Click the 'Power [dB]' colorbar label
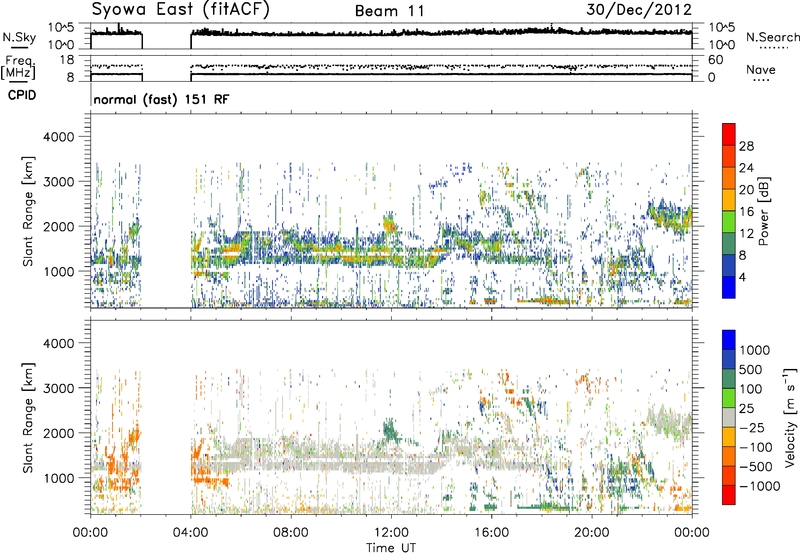The width and height of the screenshot is (800, 554). click(763, 211)
